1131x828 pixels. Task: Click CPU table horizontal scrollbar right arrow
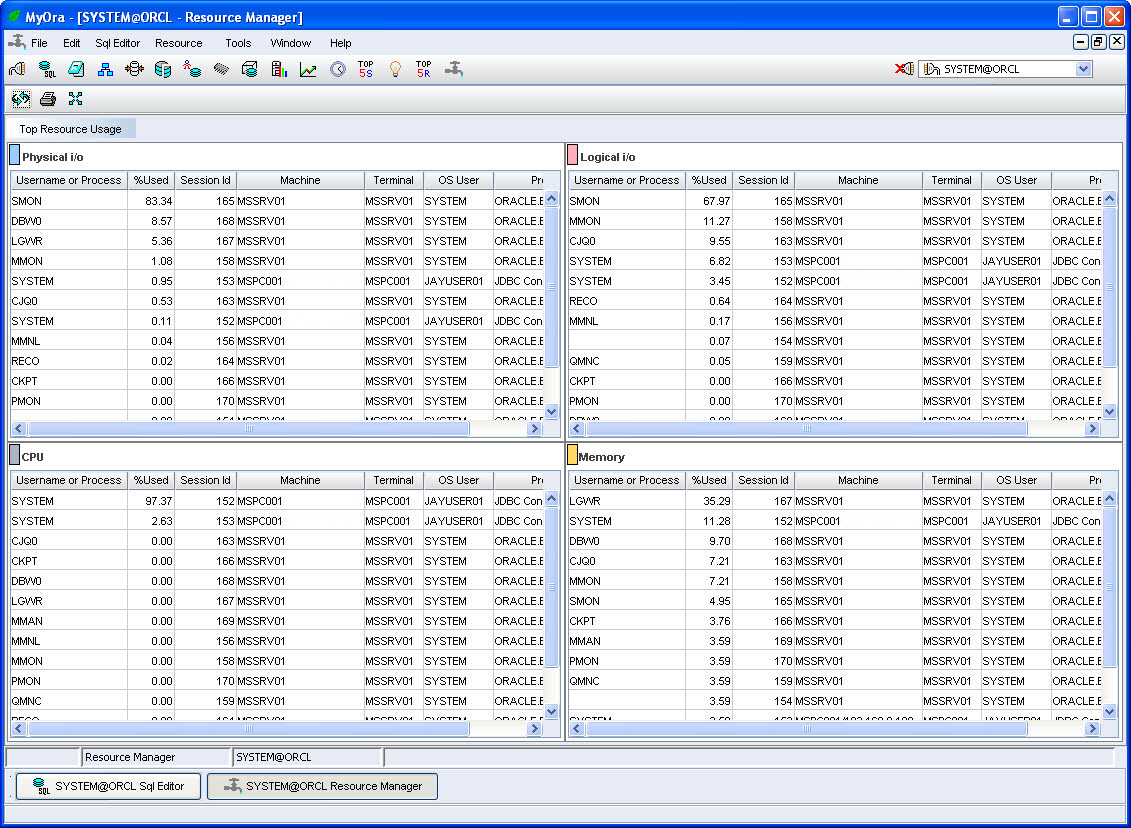(534, 728)
